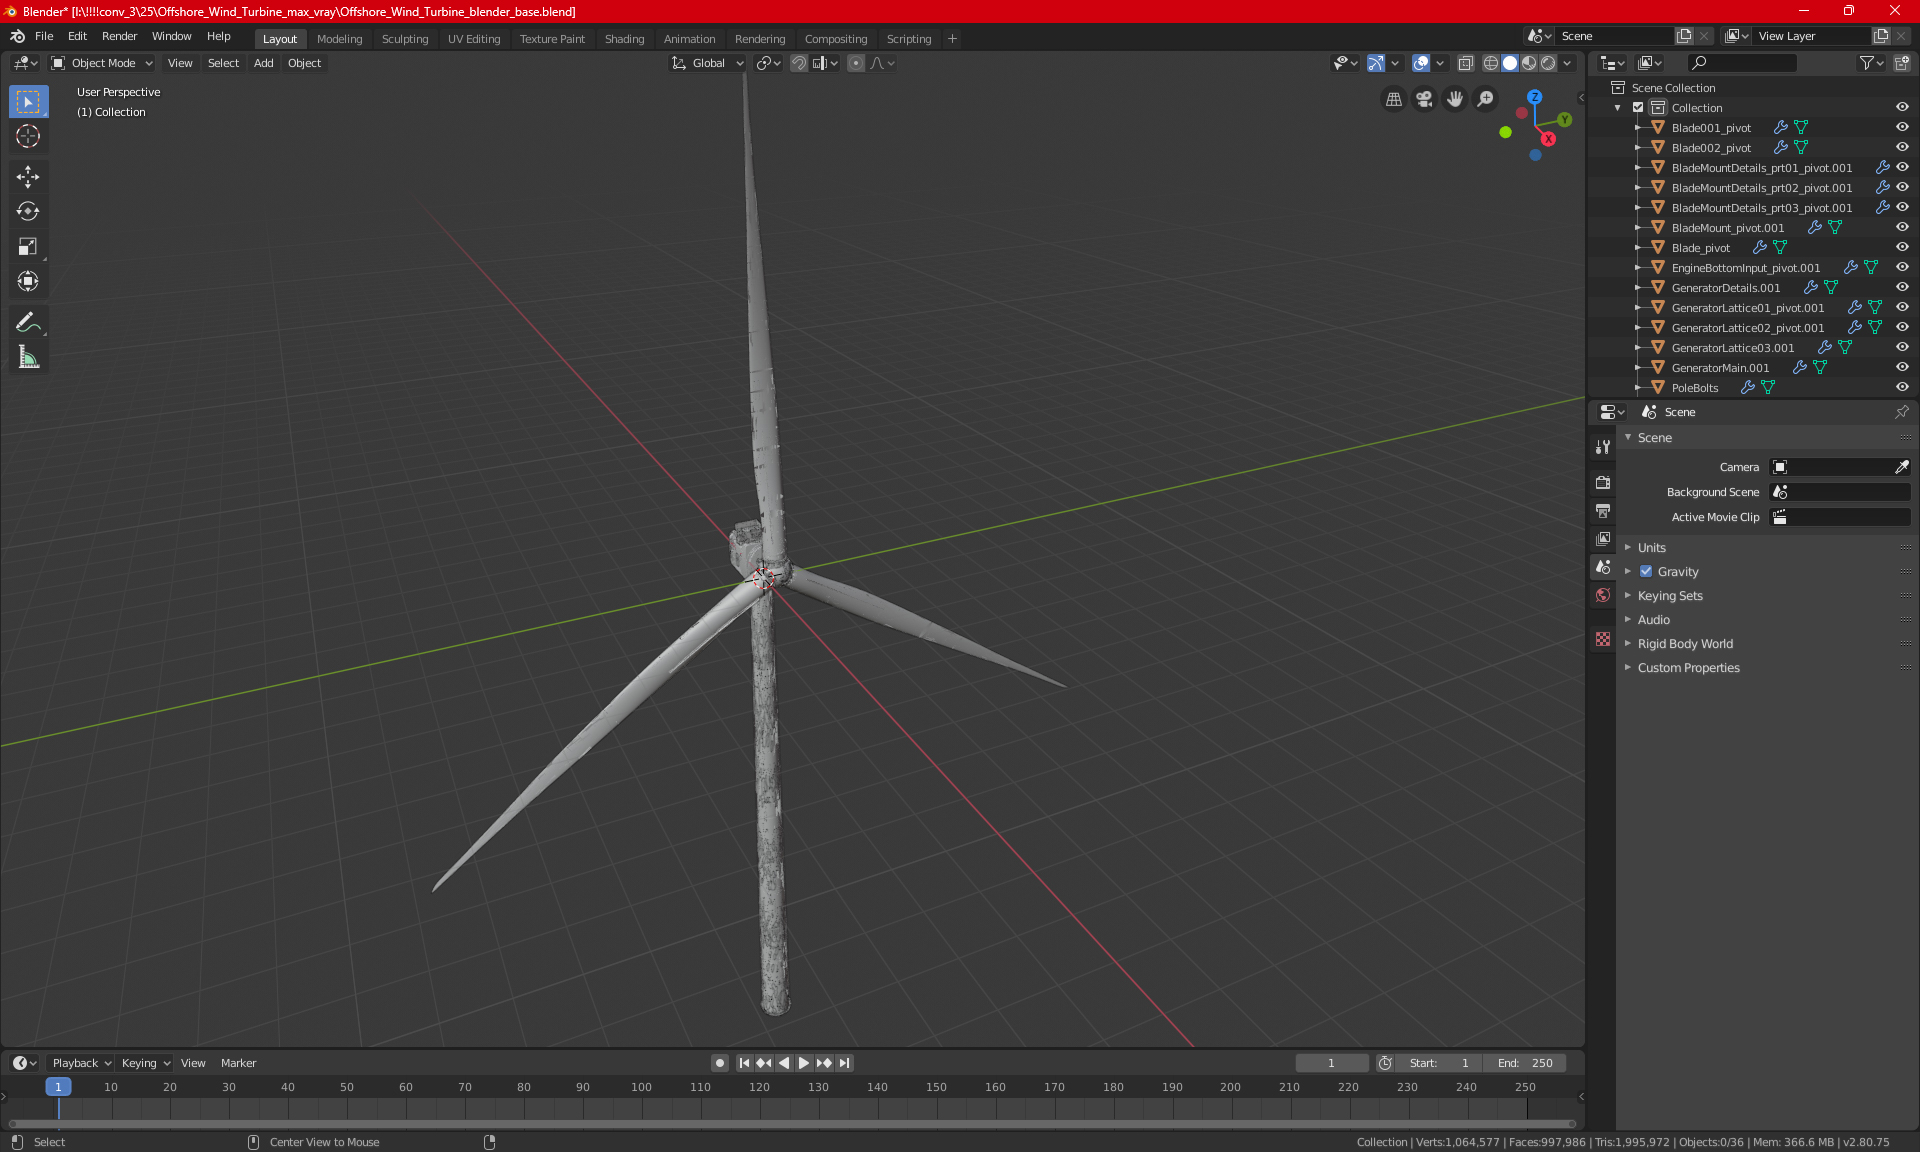The image size is (1920, 1152).
Task: Switch to the Modeling workspace tab
Action: pos(339,39)
